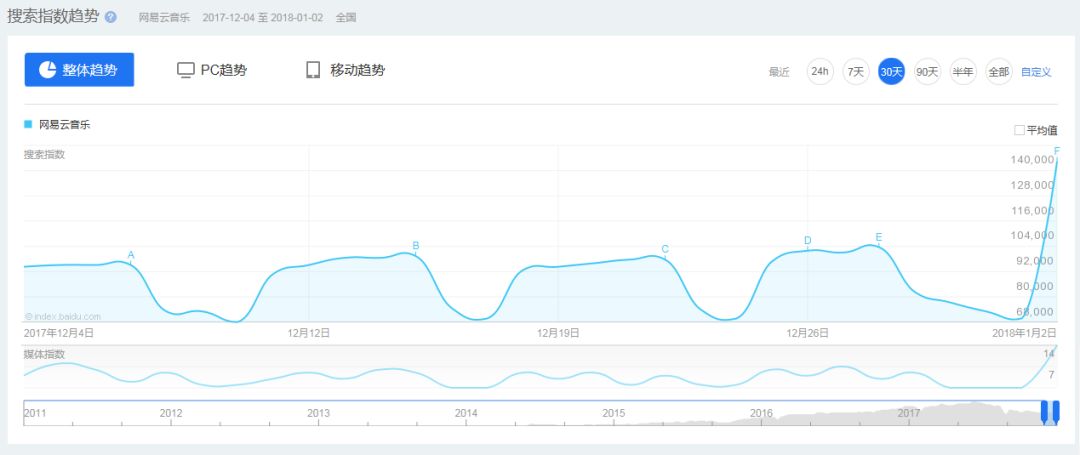This screenshot has height=455, width=1080.
Task: Click the help question mark icon
Action: (111, 17)
